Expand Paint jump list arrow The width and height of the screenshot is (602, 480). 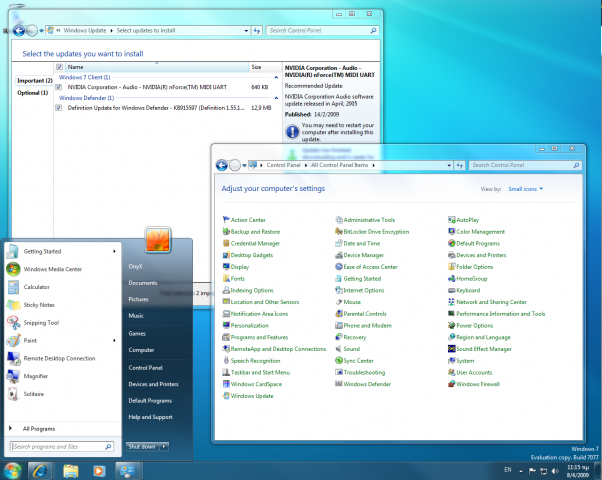pos(114,340)
